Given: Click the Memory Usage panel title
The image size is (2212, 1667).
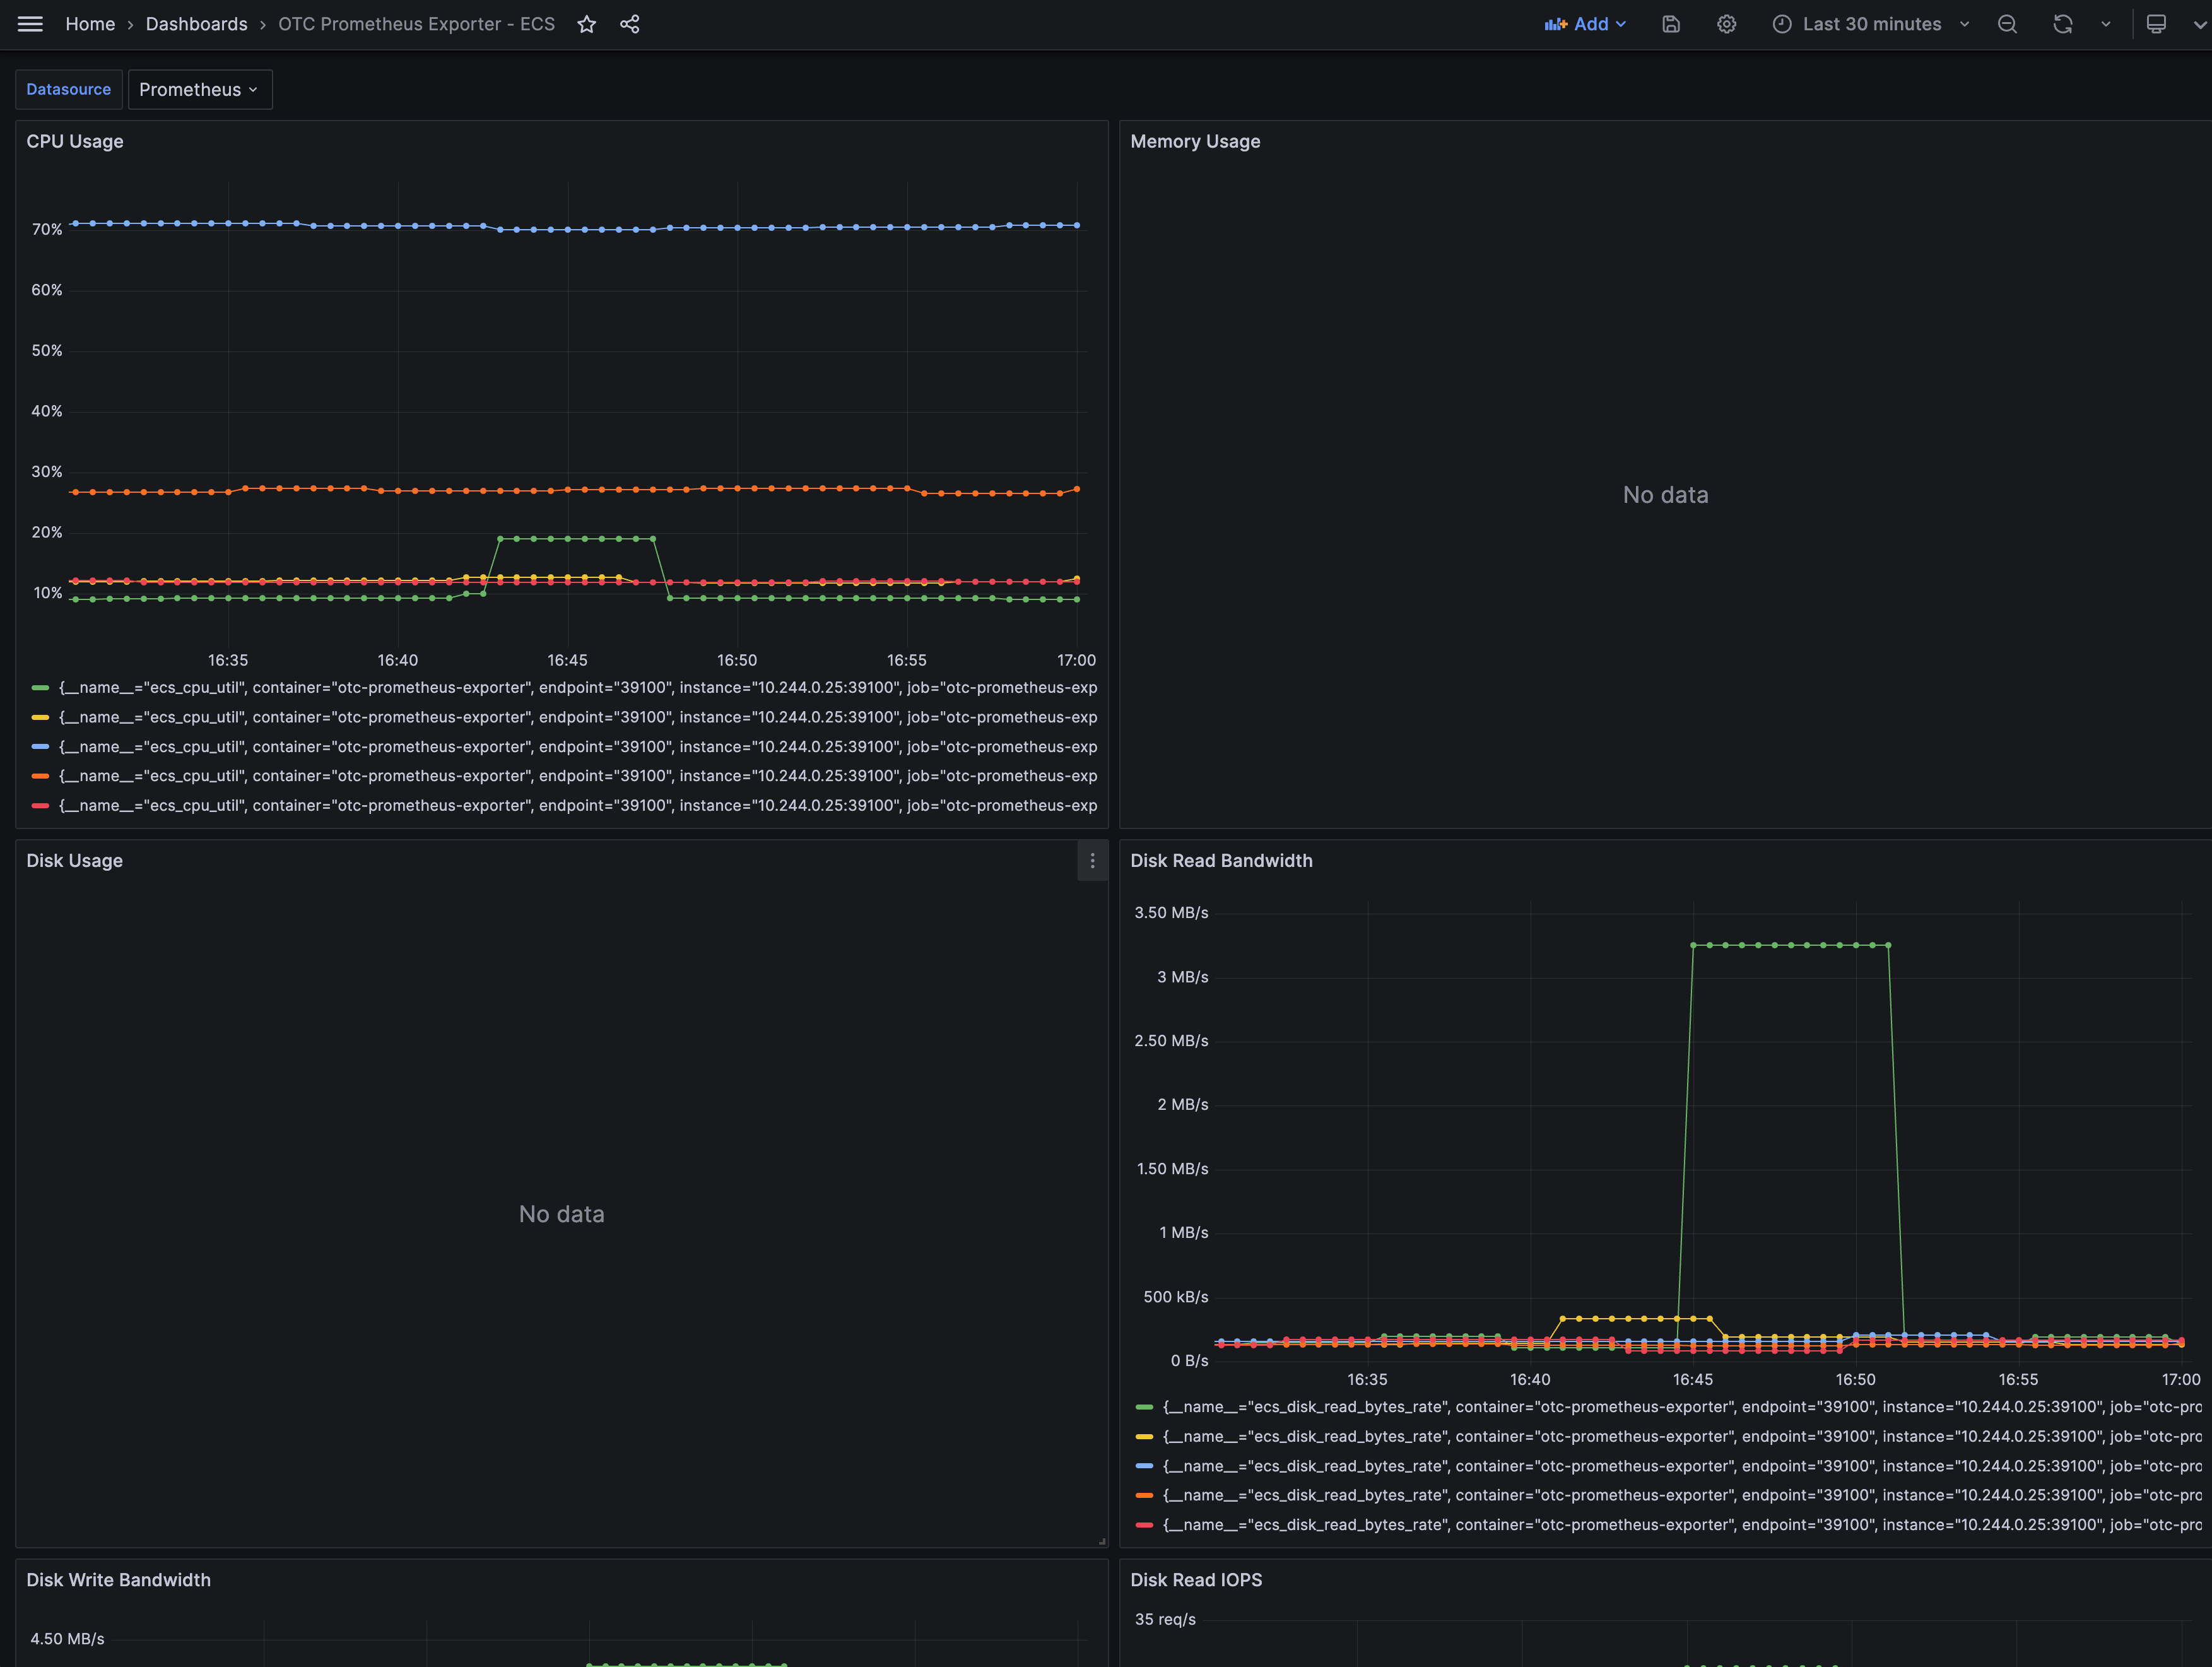Looking at the screenshot, I should [1195, 142].
